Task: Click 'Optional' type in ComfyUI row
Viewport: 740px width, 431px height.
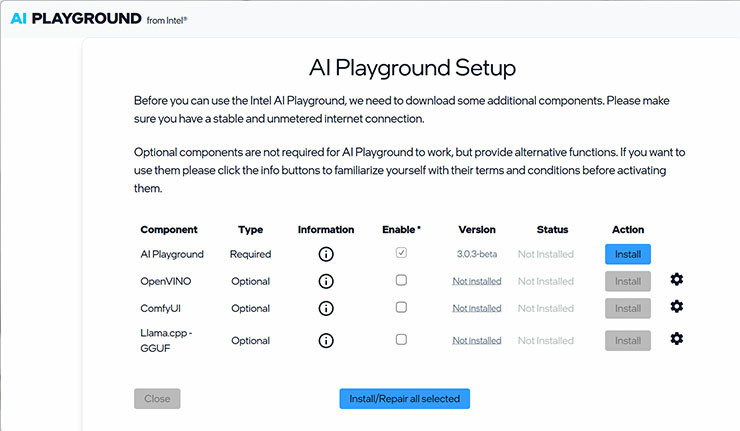Action: (x=251, y=309)
